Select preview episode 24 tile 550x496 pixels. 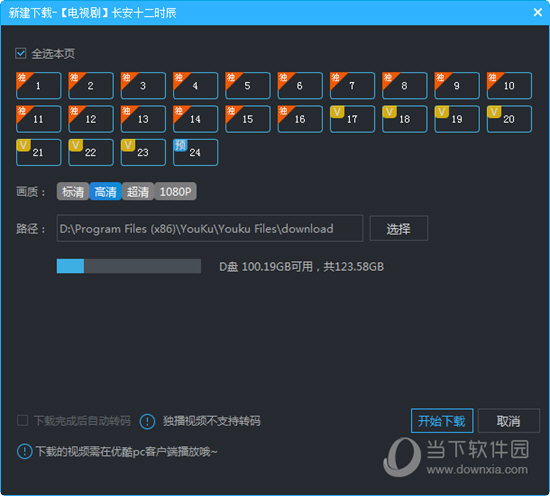(195, 152)
